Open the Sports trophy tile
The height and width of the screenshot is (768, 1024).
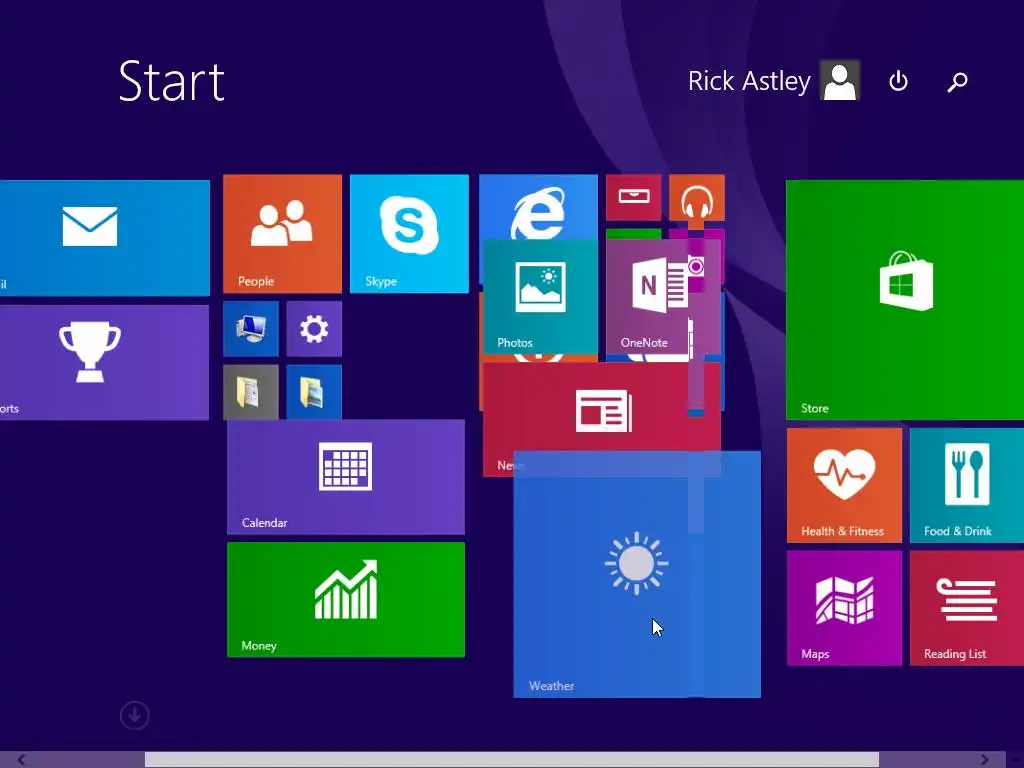104,362
